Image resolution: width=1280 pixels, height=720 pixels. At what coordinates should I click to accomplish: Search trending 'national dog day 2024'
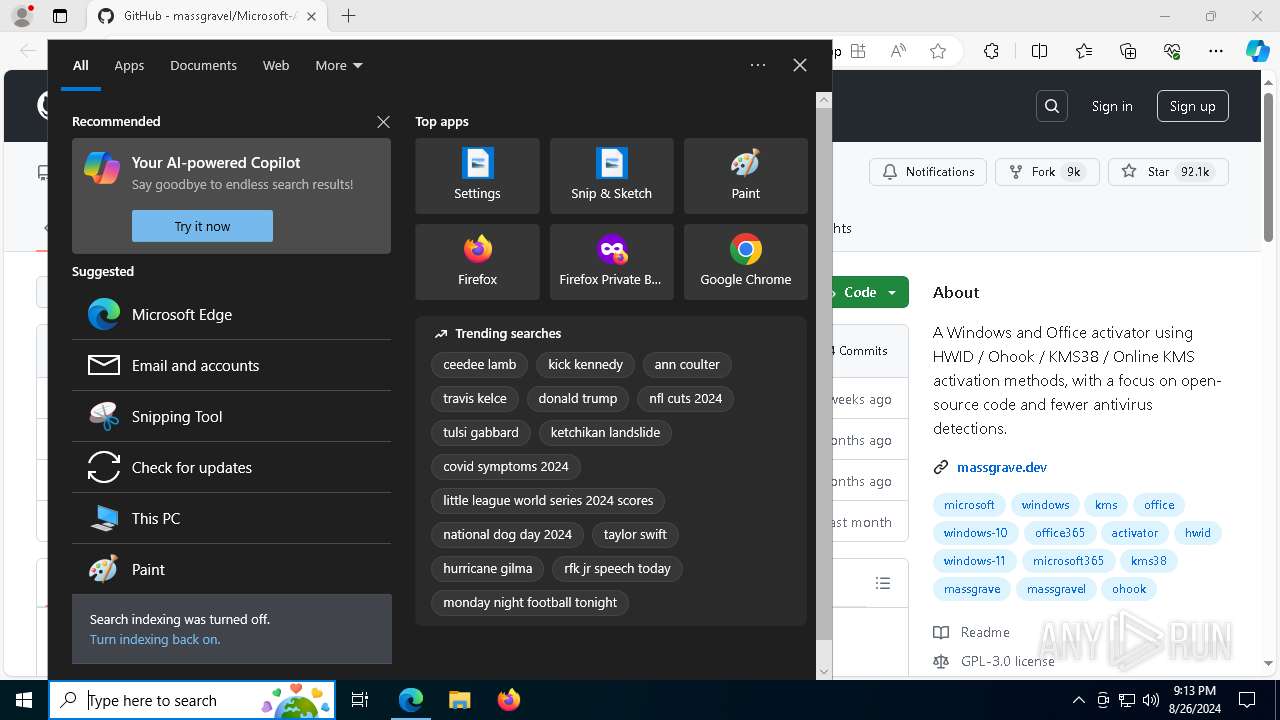point(508,534)
